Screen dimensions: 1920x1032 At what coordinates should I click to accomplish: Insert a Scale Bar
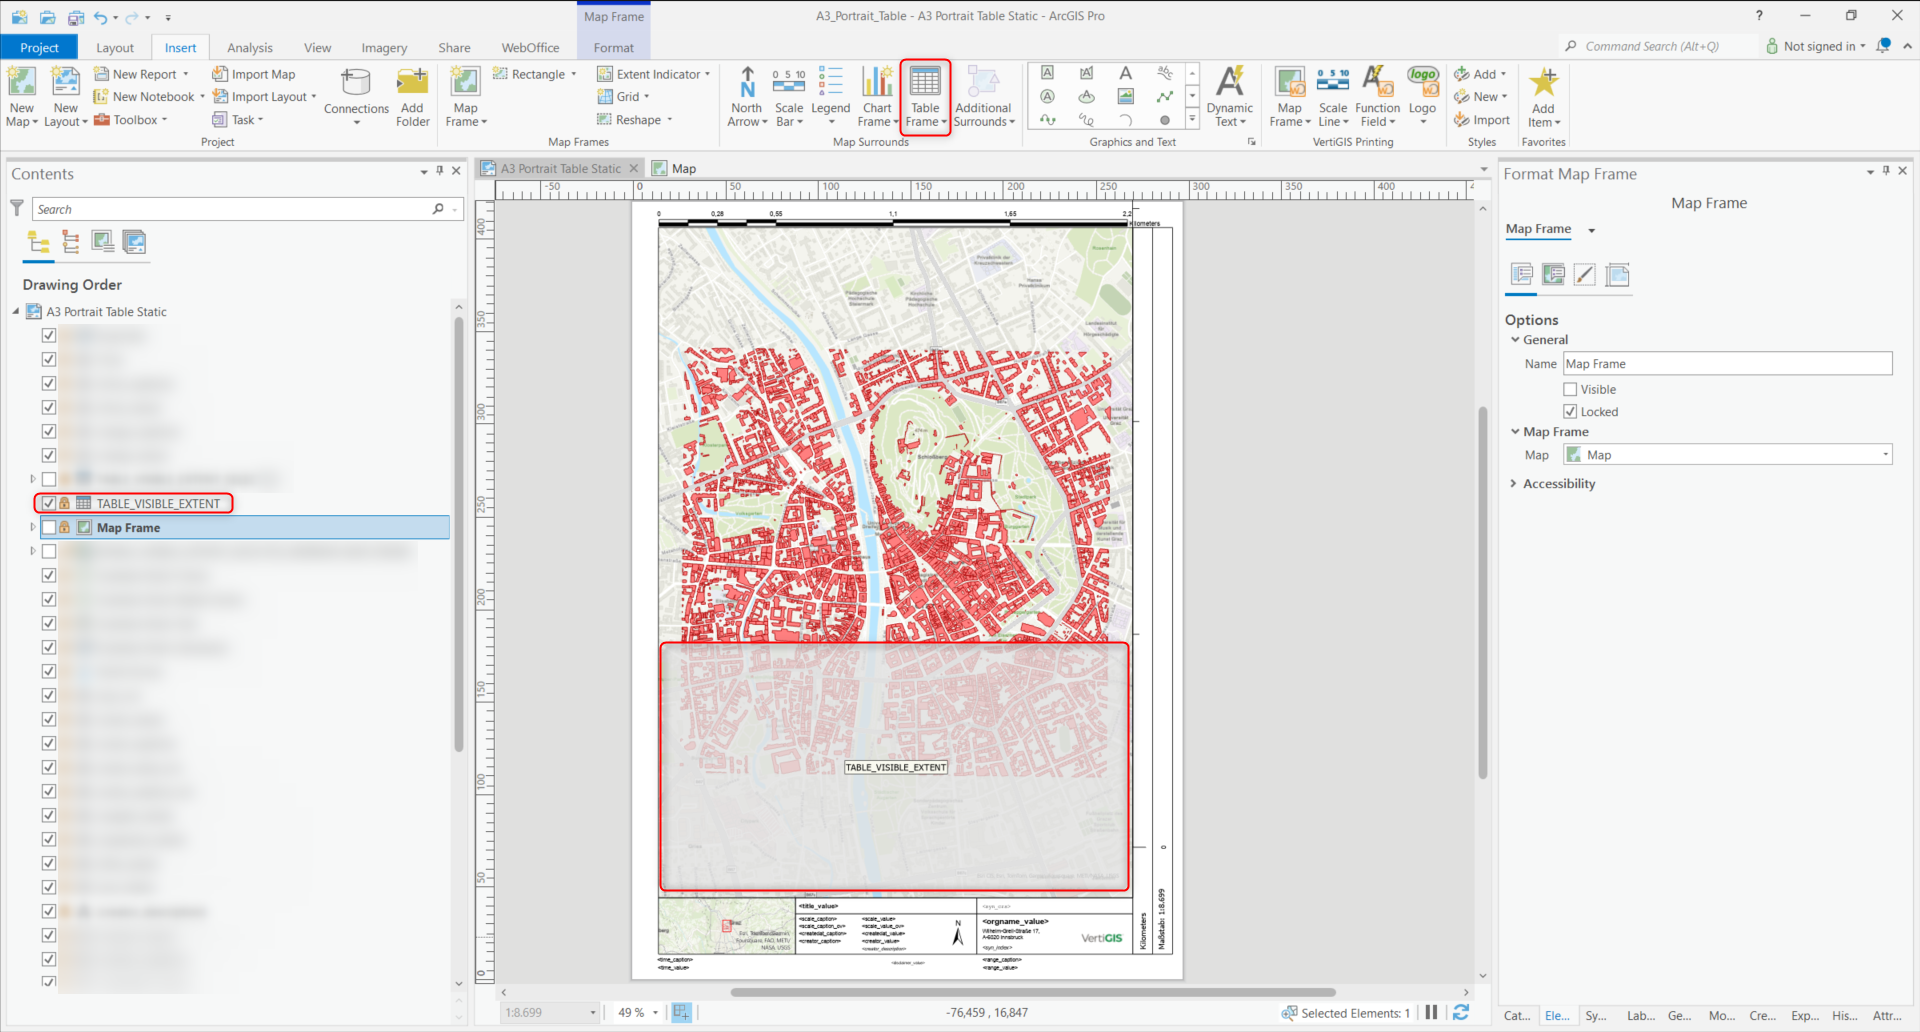789,95
